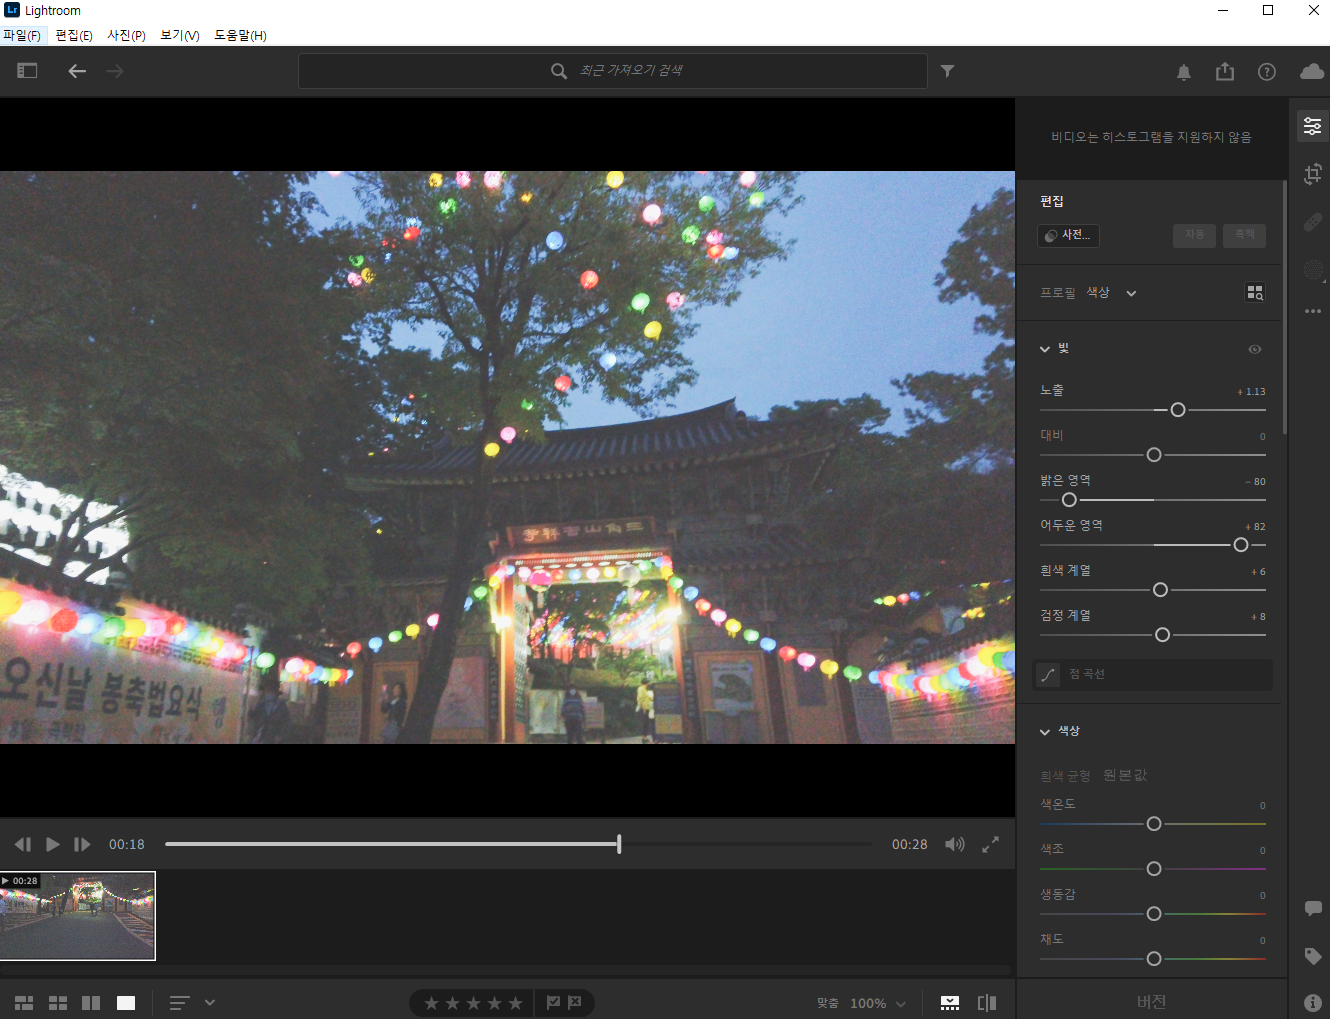The width and height of the screenshot is (1330, 1019).
Task: Open the profile dropdown chevron
Action: tap(1131, 293)
